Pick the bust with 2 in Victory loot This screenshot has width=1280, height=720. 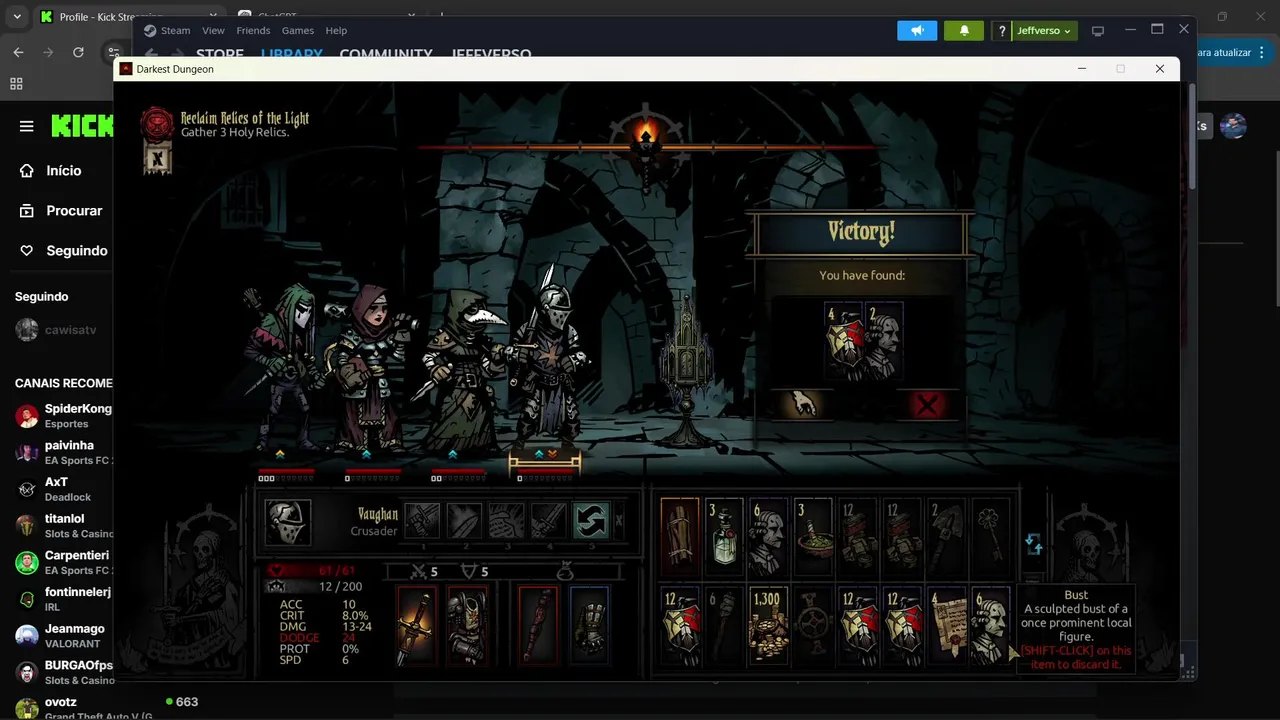pyautogui.click(x=884, y=341)
